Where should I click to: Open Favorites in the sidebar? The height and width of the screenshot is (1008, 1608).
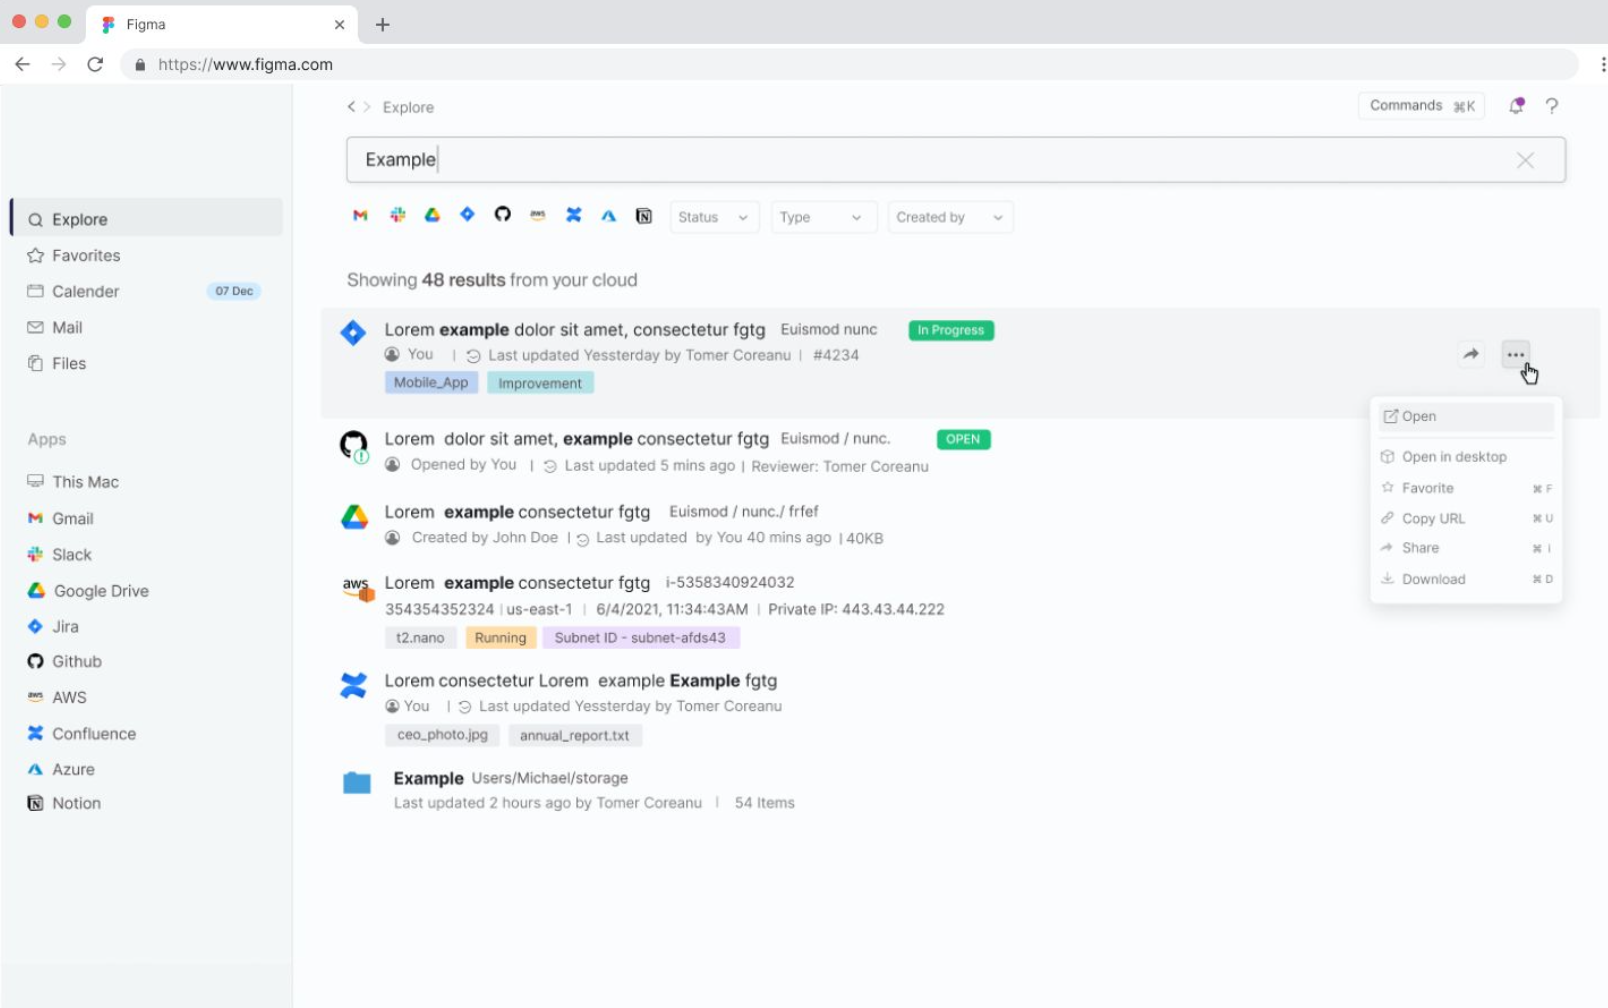[x=84, y=255]
